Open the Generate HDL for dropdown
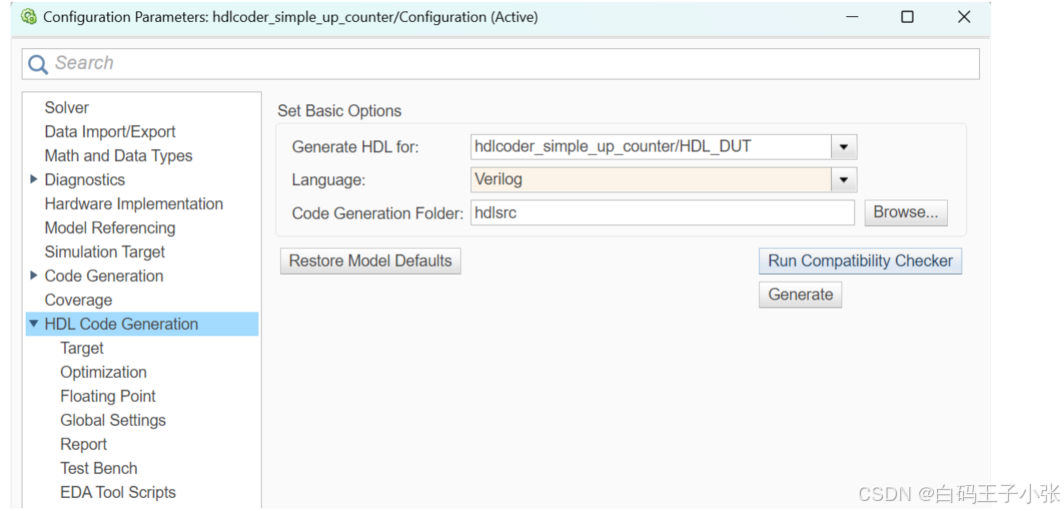 [844, 147]
